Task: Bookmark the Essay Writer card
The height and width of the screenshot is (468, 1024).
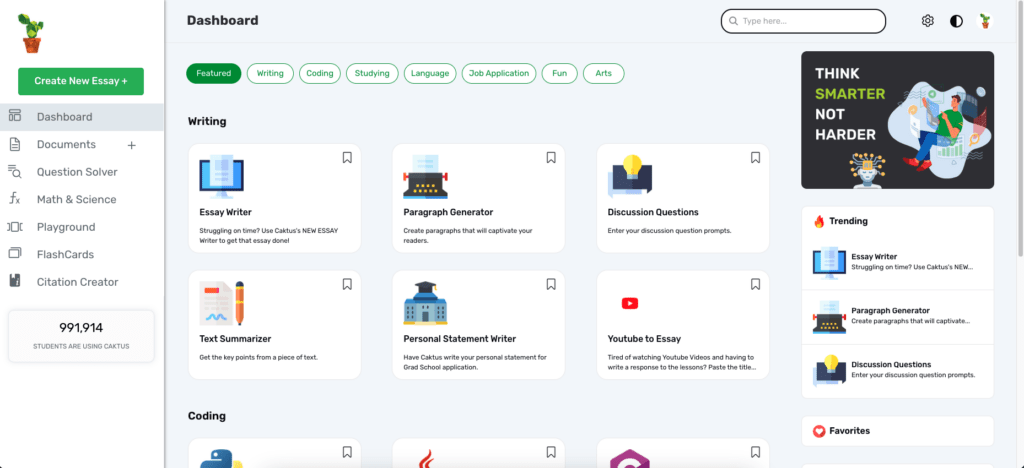Action: tap(347, 157)
